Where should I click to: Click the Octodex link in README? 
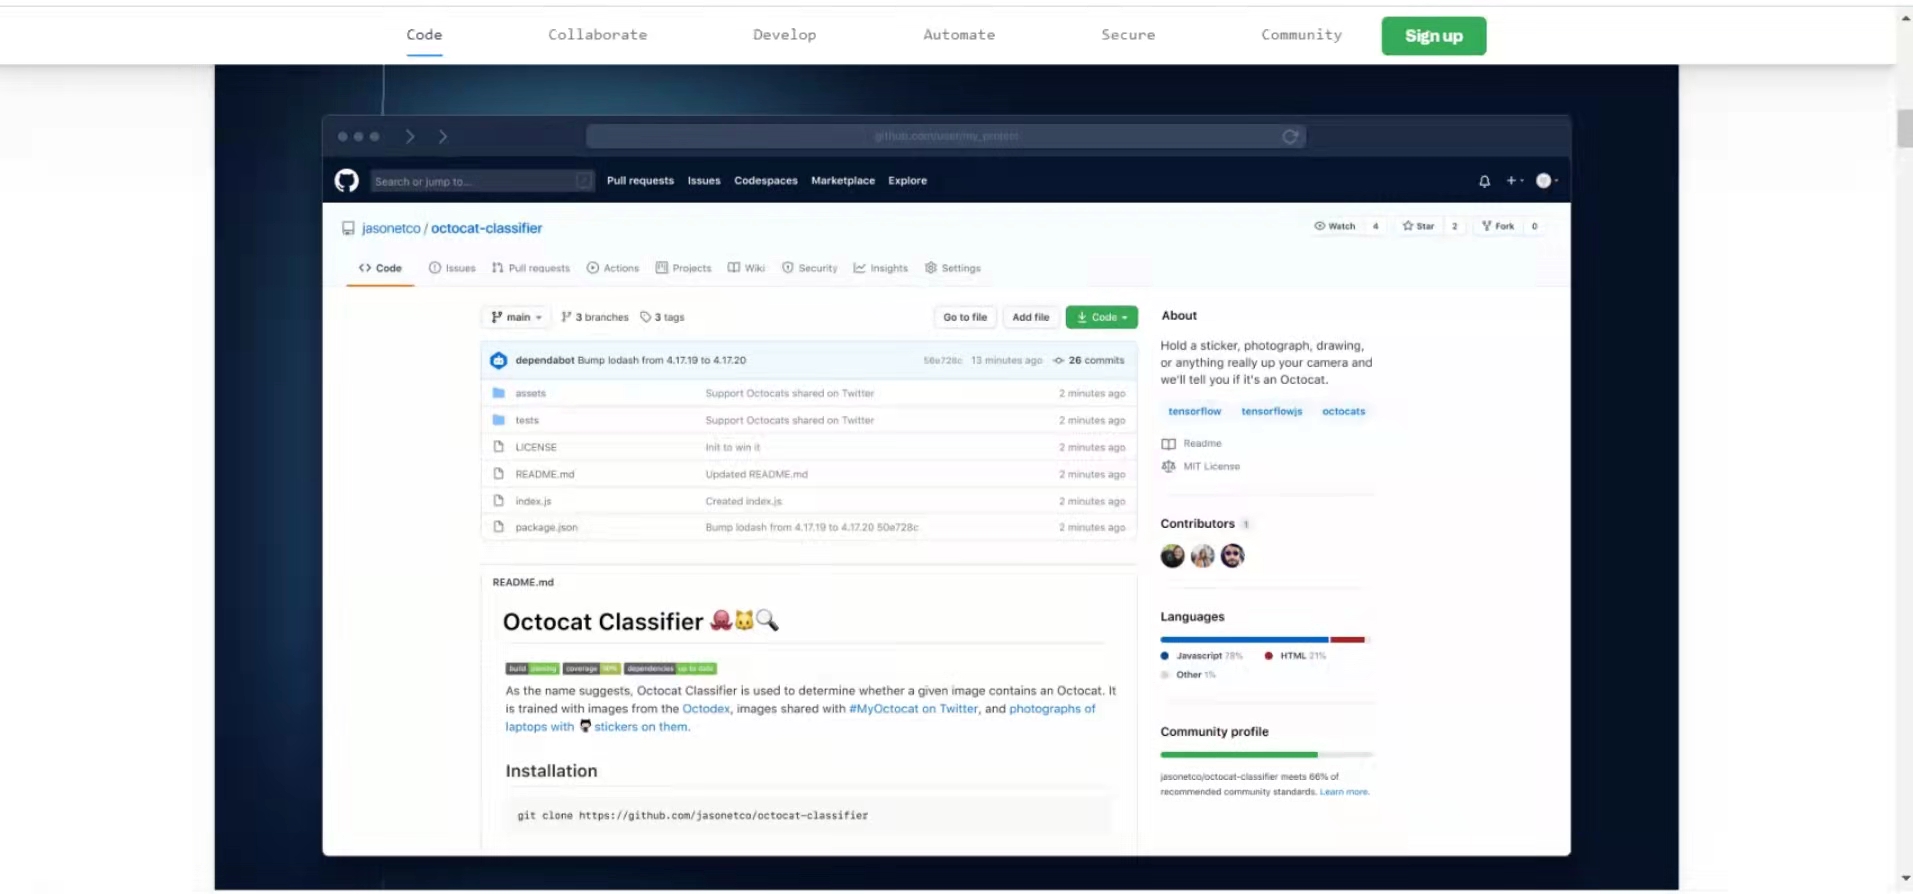(706, 709)
